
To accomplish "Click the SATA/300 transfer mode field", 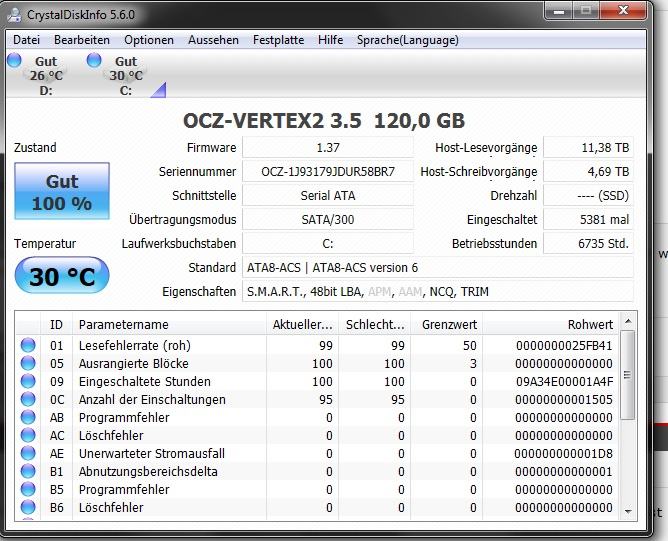I will pos(328,219).
